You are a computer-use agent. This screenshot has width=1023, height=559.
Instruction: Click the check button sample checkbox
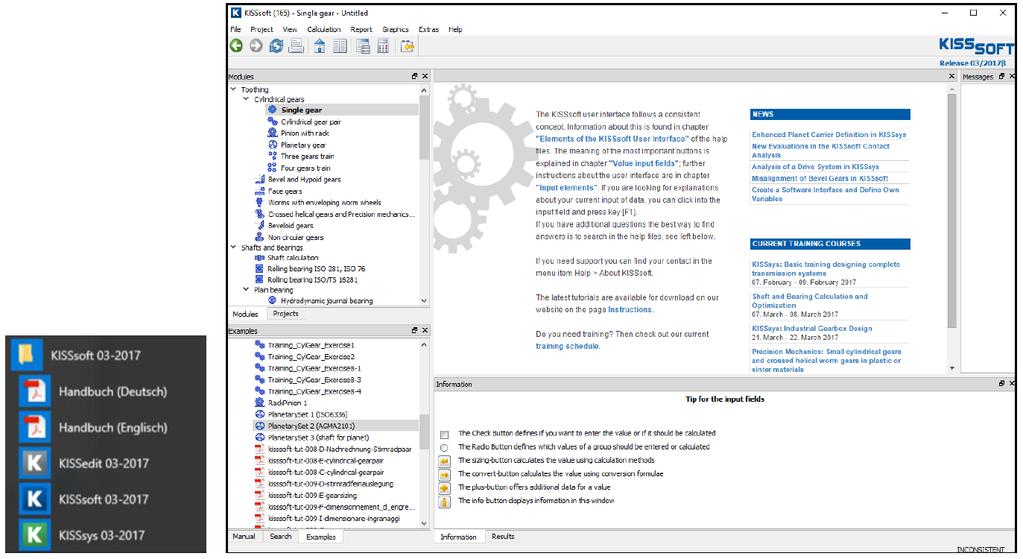click(x=444, y=434)
